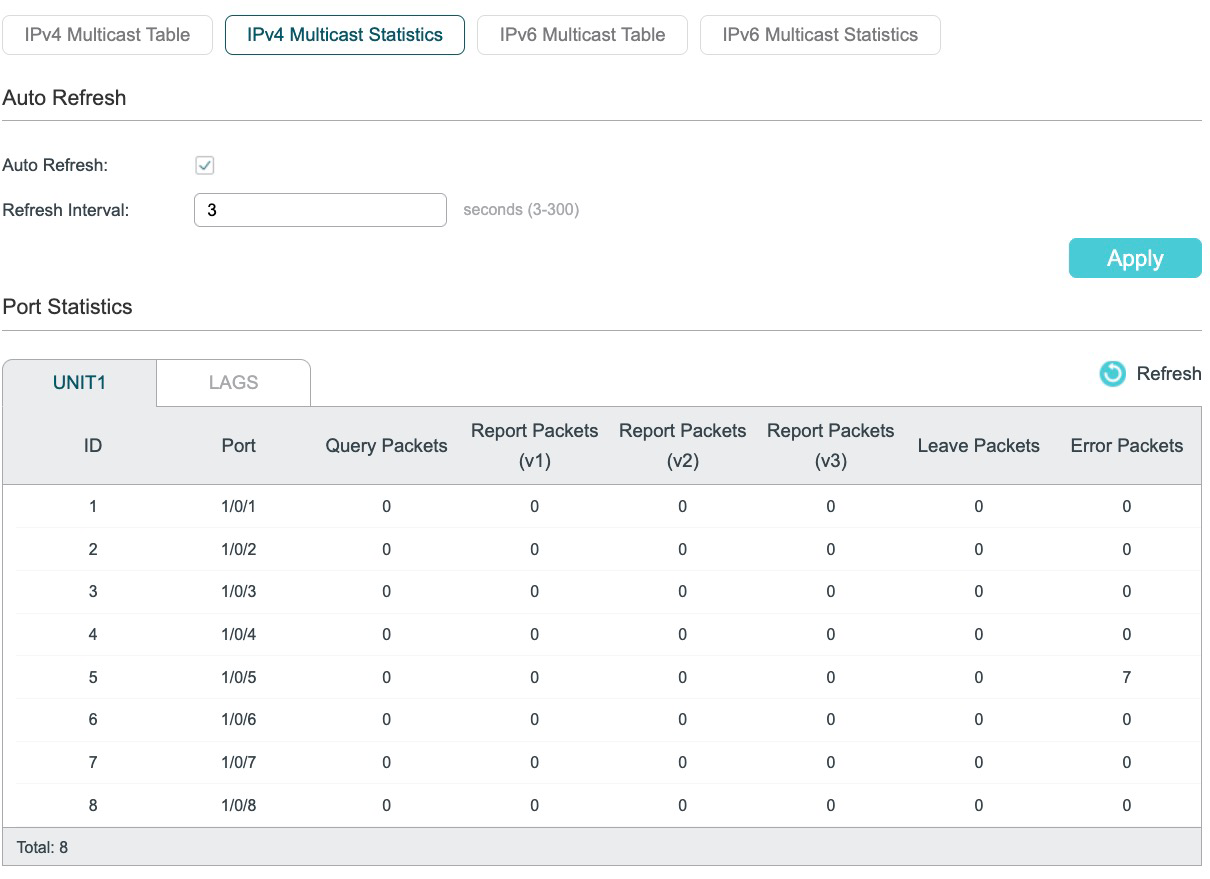Viewport: 1210px width, 879px height.
Task: Focus the Refresh Interval input field
Action: (x=320, y=210)
